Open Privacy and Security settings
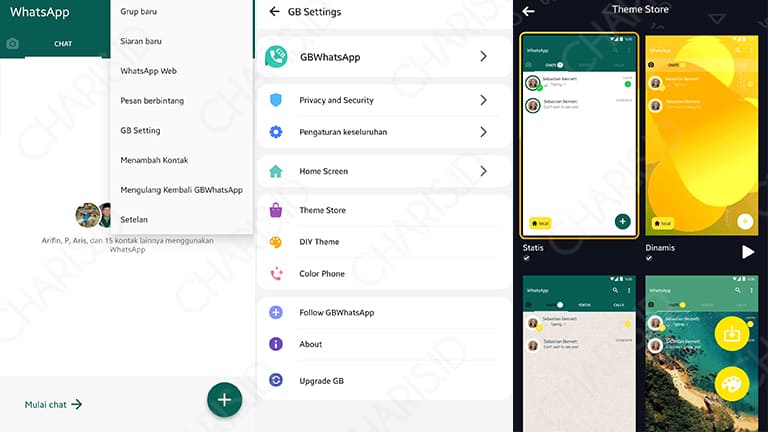The height and width of the screenshot is (432, 768). point(384,100)
